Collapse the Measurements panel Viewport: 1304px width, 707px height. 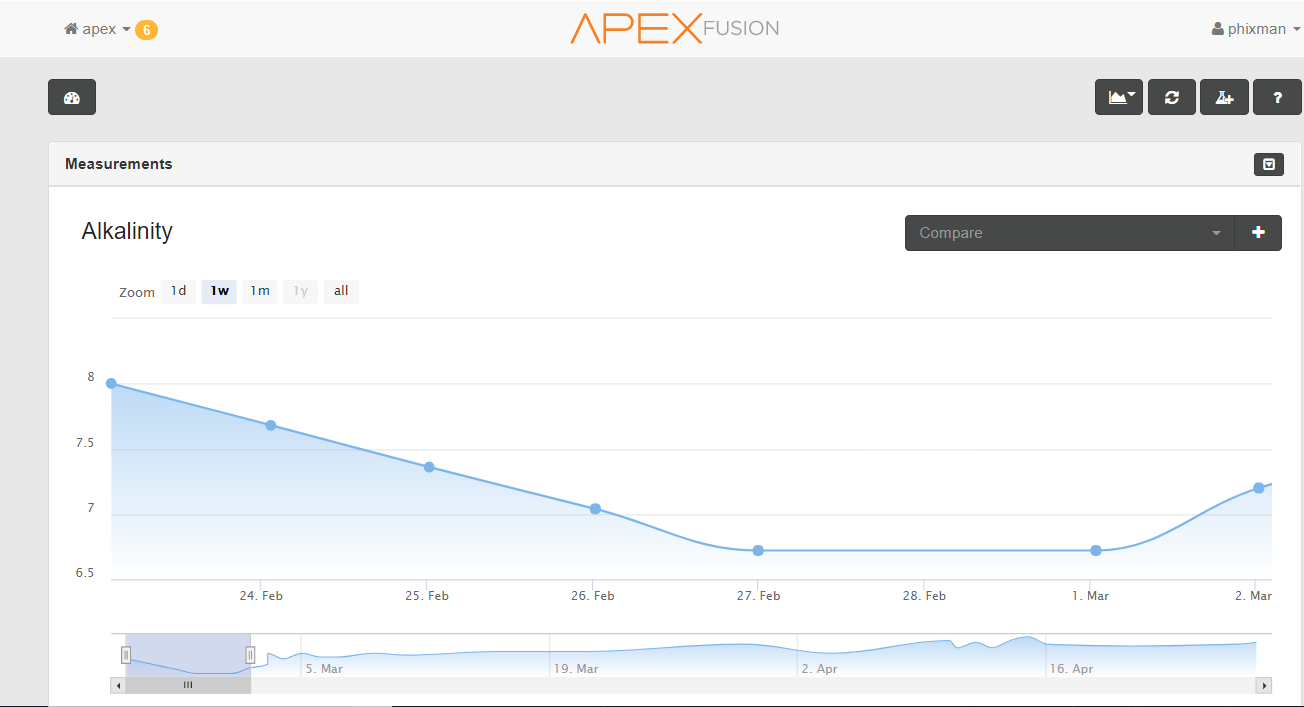coord(1268,164)
